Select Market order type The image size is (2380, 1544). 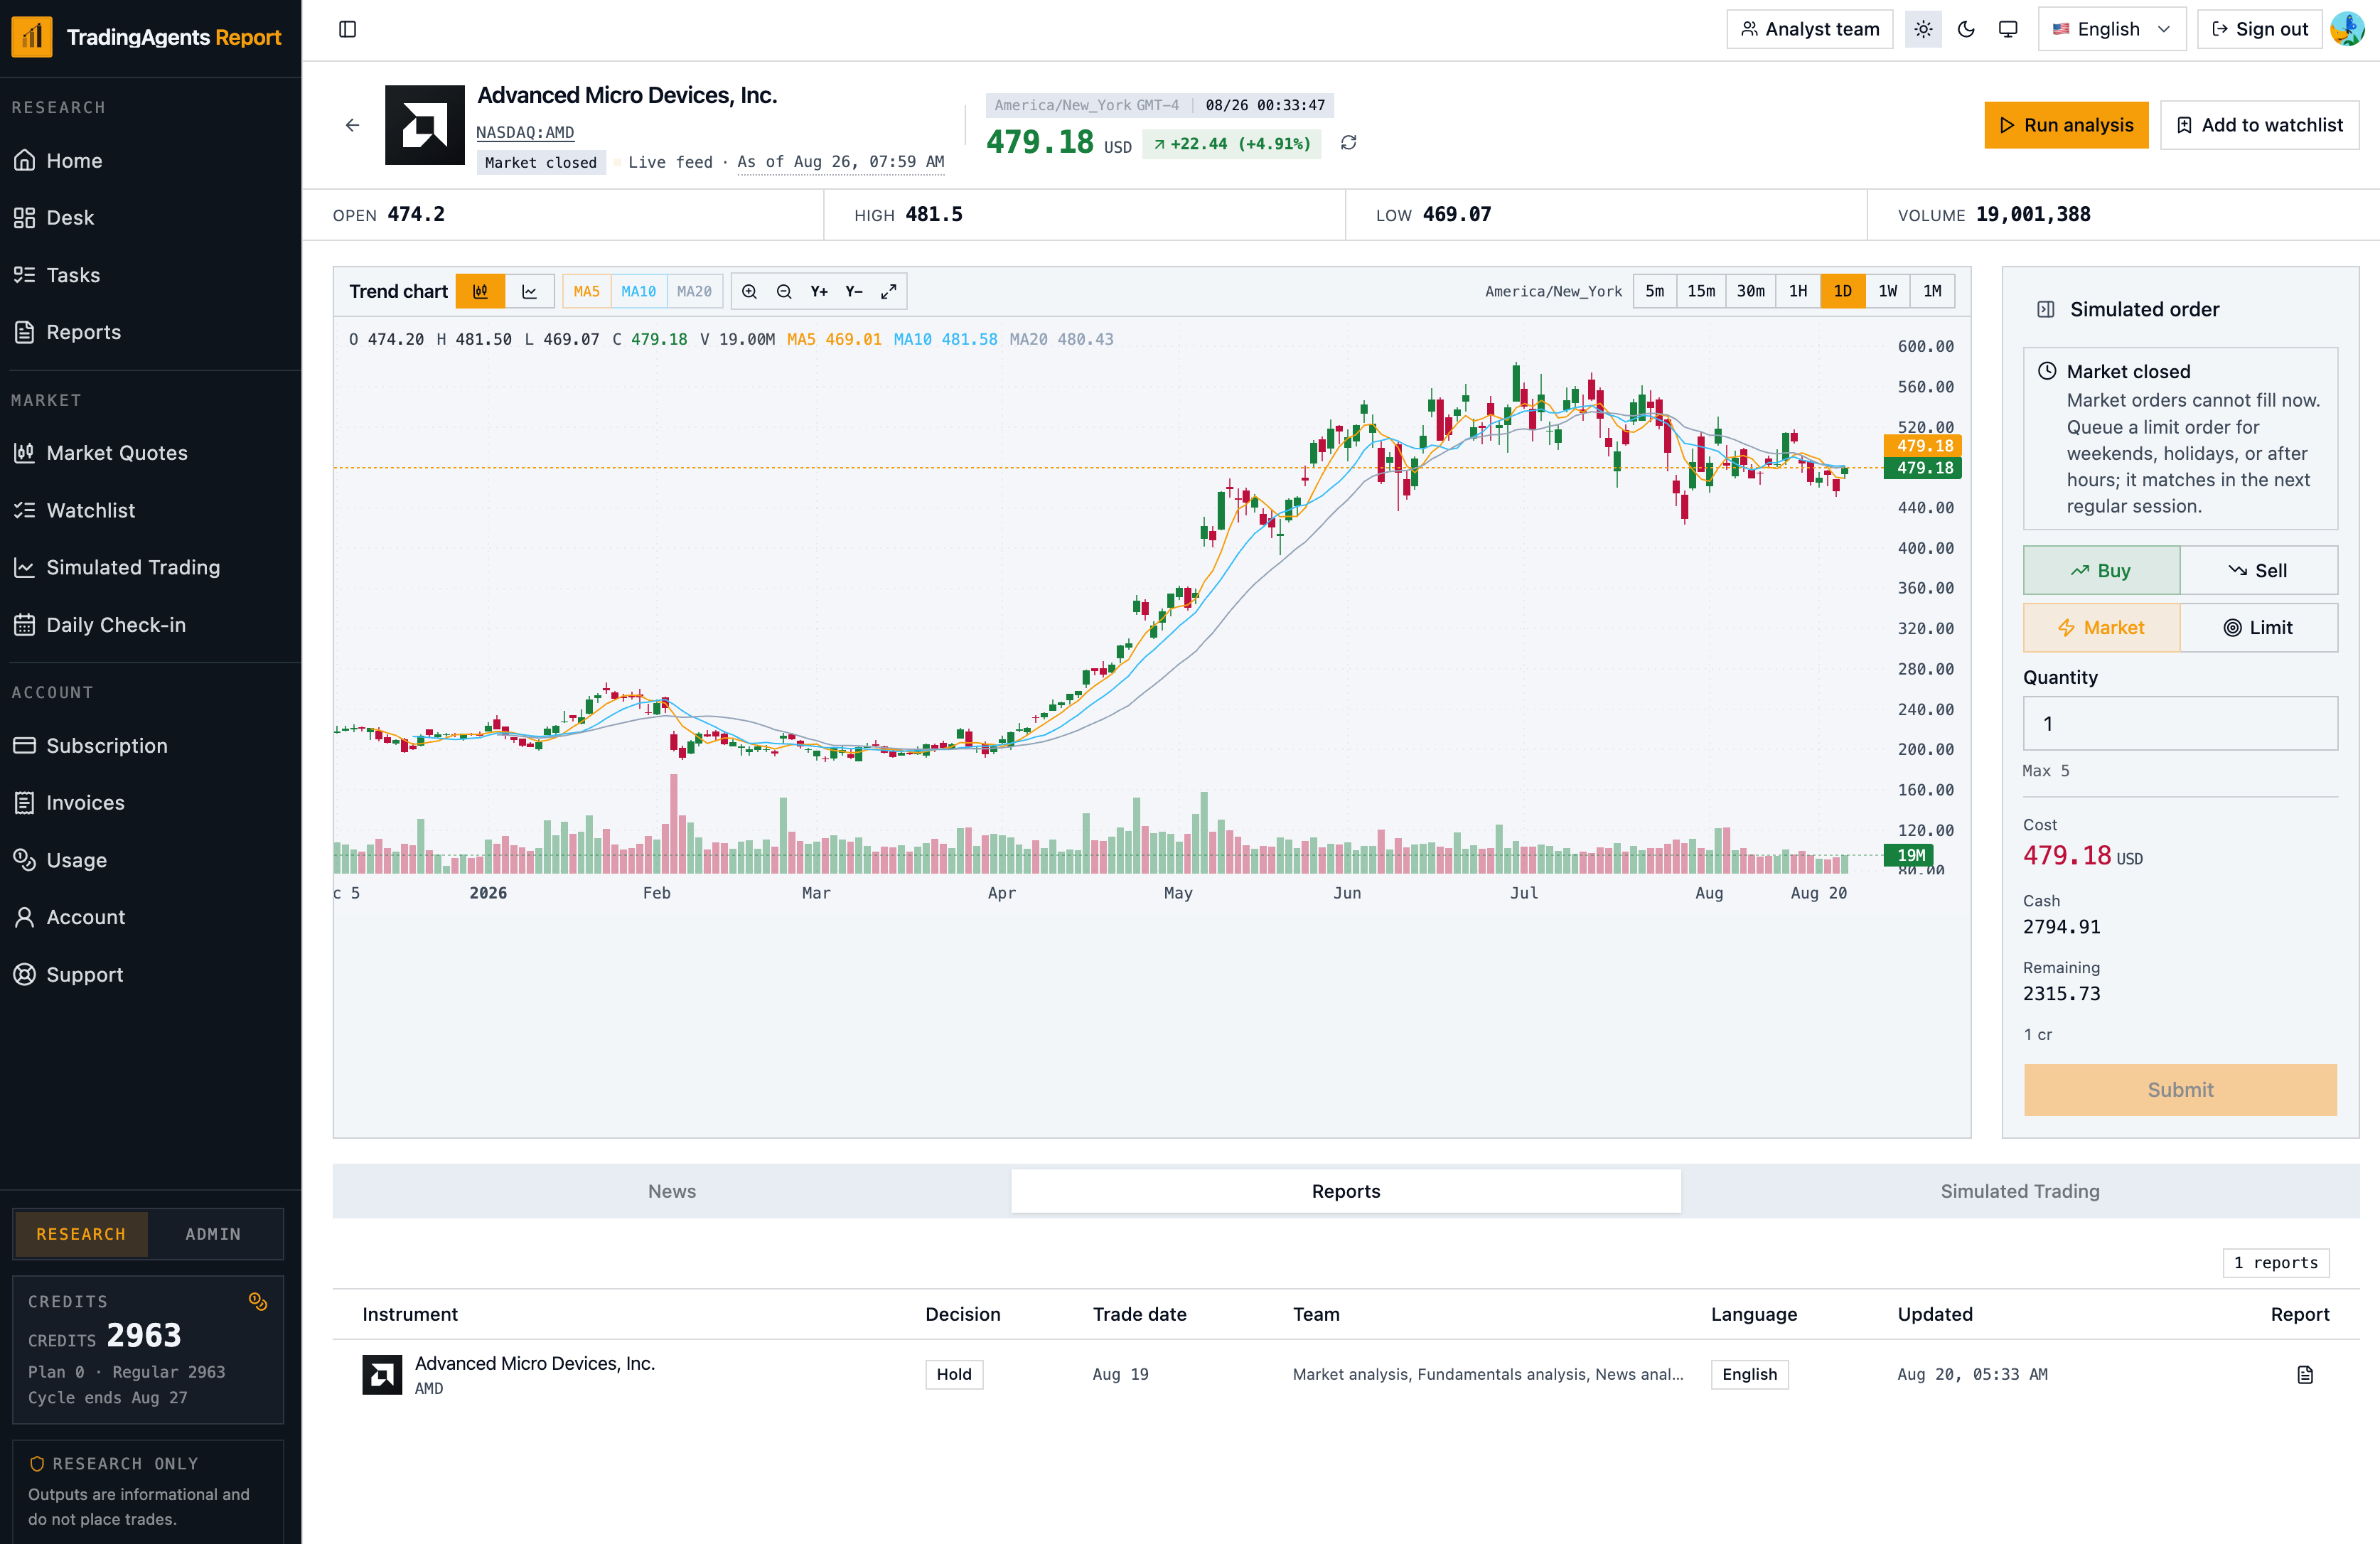pyautogui.click(x=2101, y=627)
